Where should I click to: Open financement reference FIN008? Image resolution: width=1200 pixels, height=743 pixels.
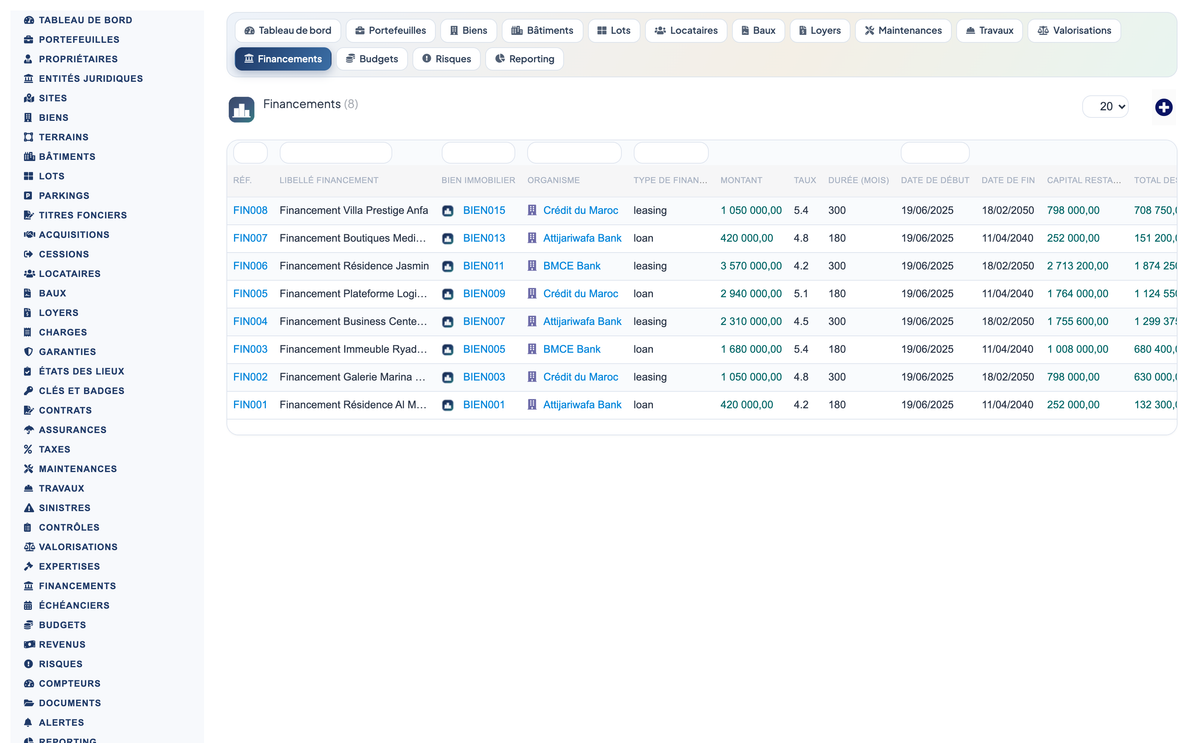(x=250, y=211)
